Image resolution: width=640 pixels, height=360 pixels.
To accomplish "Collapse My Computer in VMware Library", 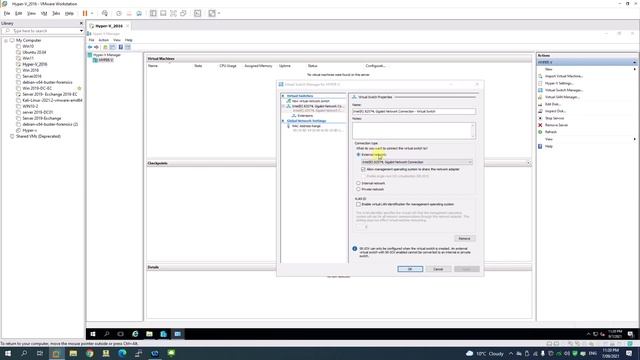I will click(6, 40).
